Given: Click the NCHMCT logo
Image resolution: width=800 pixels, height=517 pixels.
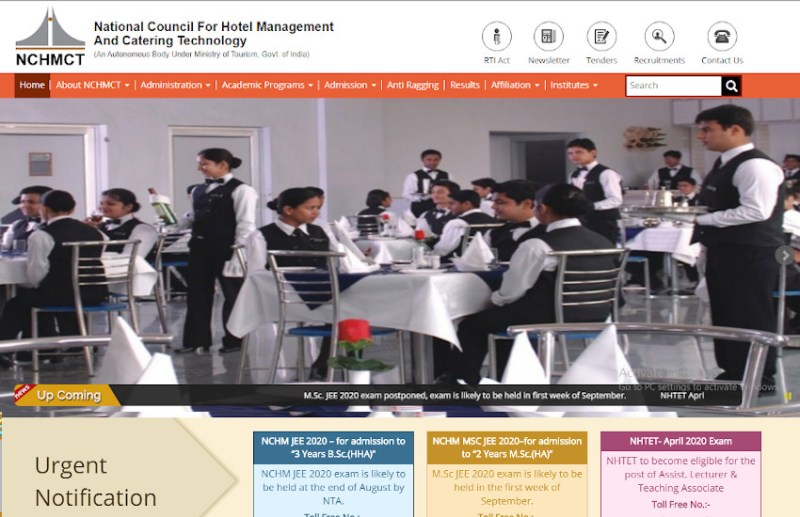Looking at the screenshot, I should tap(50, 37).
